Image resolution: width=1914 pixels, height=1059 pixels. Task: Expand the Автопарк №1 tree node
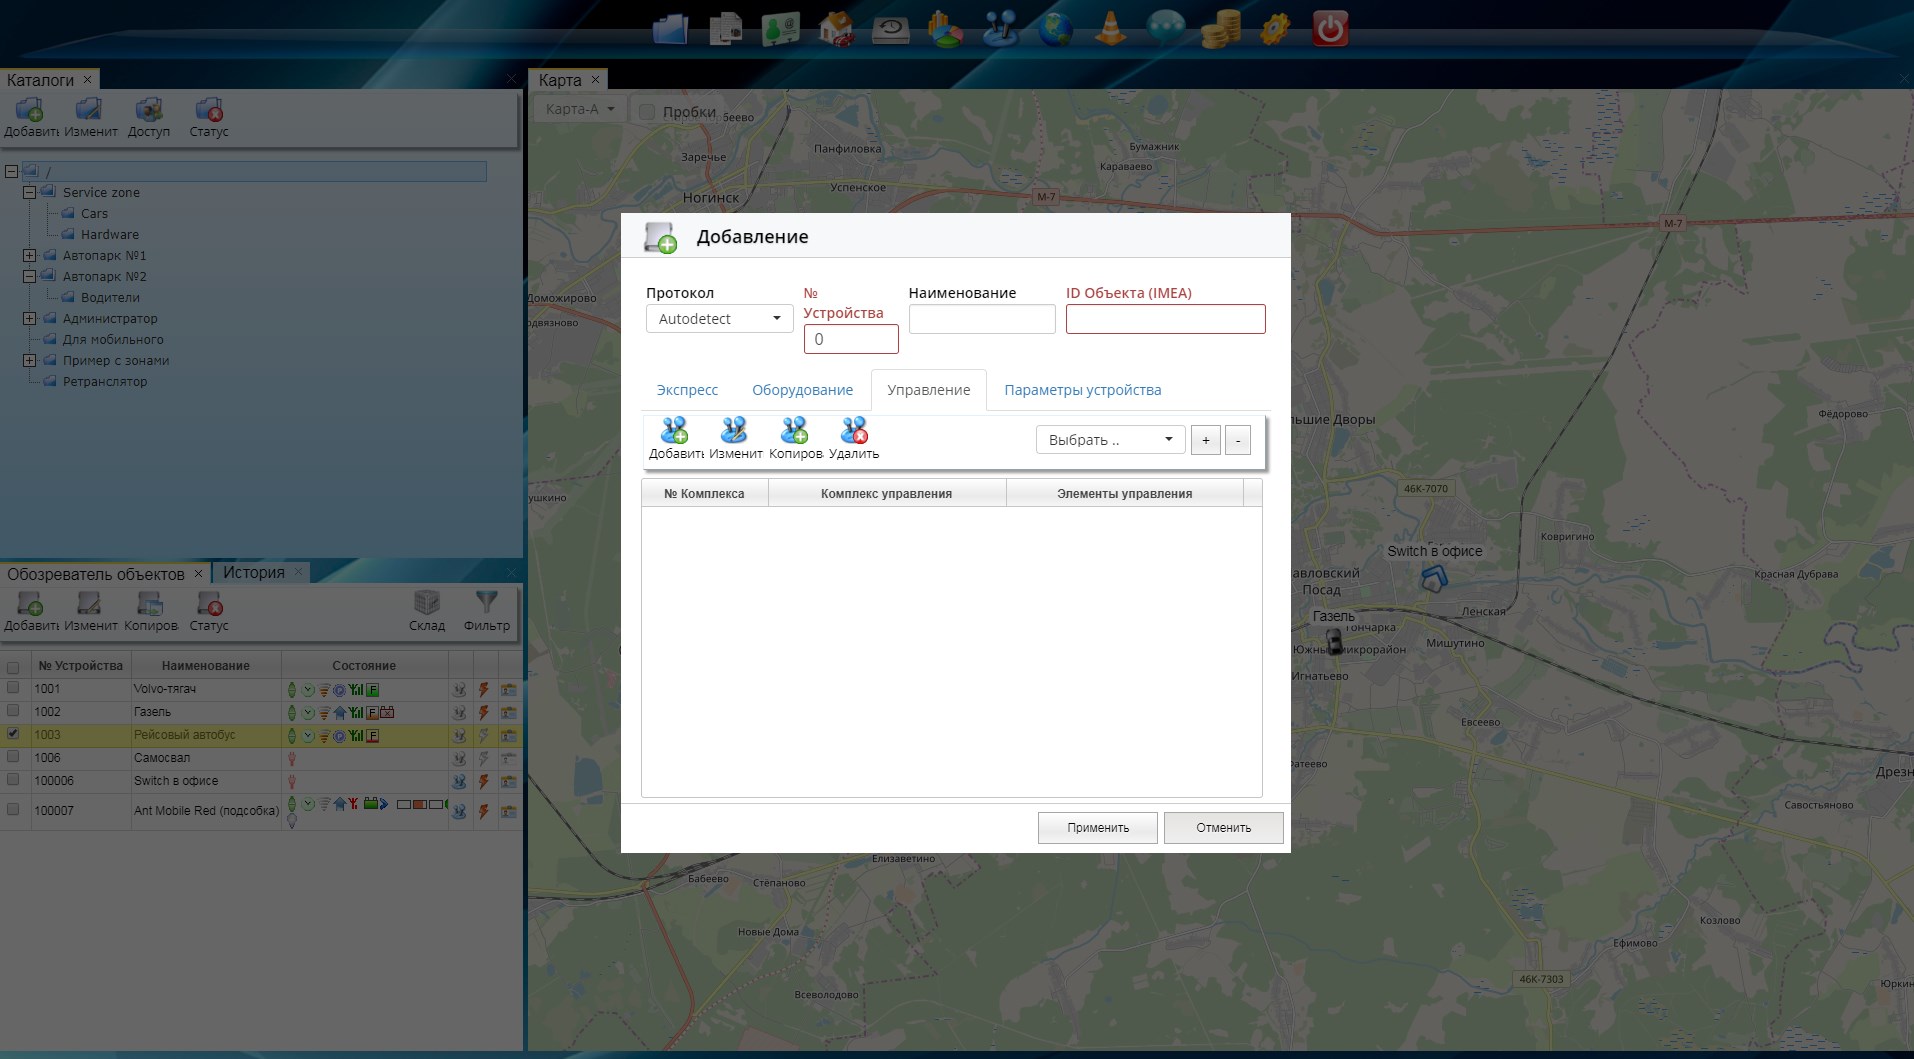[30, 256]
